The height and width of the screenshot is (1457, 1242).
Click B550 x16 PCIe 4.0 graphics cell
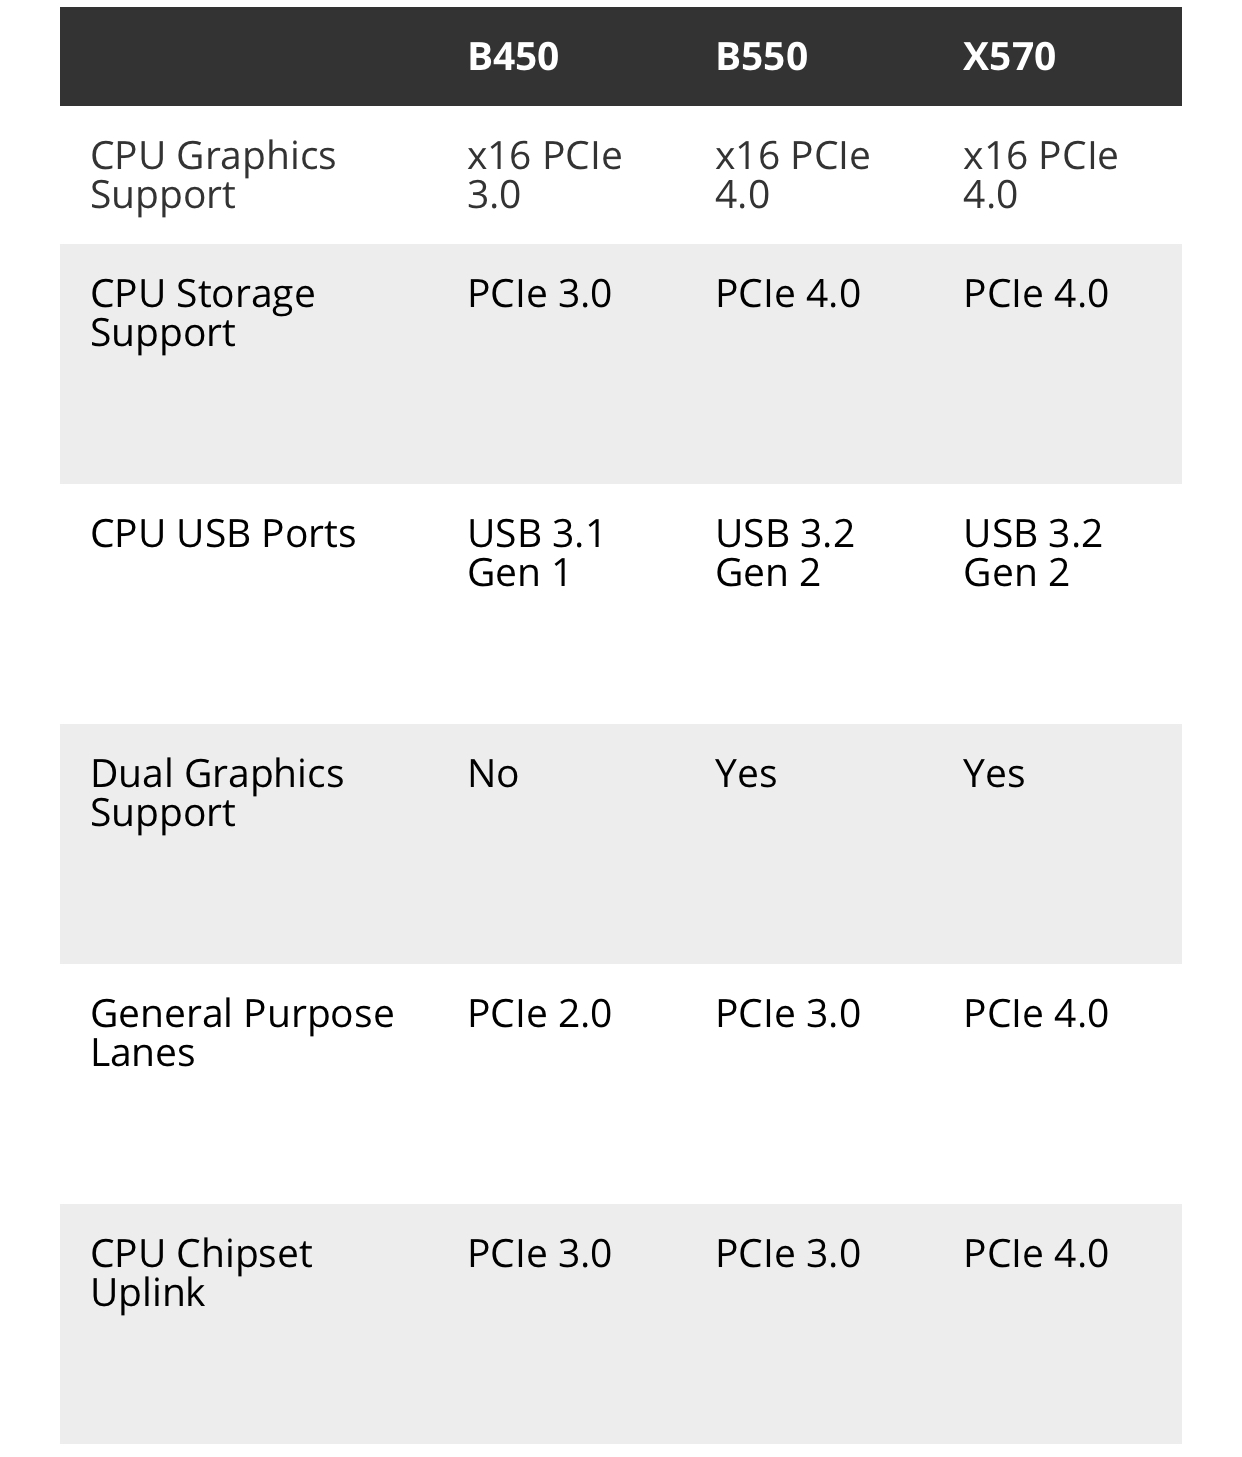click(x=793, y=175)
